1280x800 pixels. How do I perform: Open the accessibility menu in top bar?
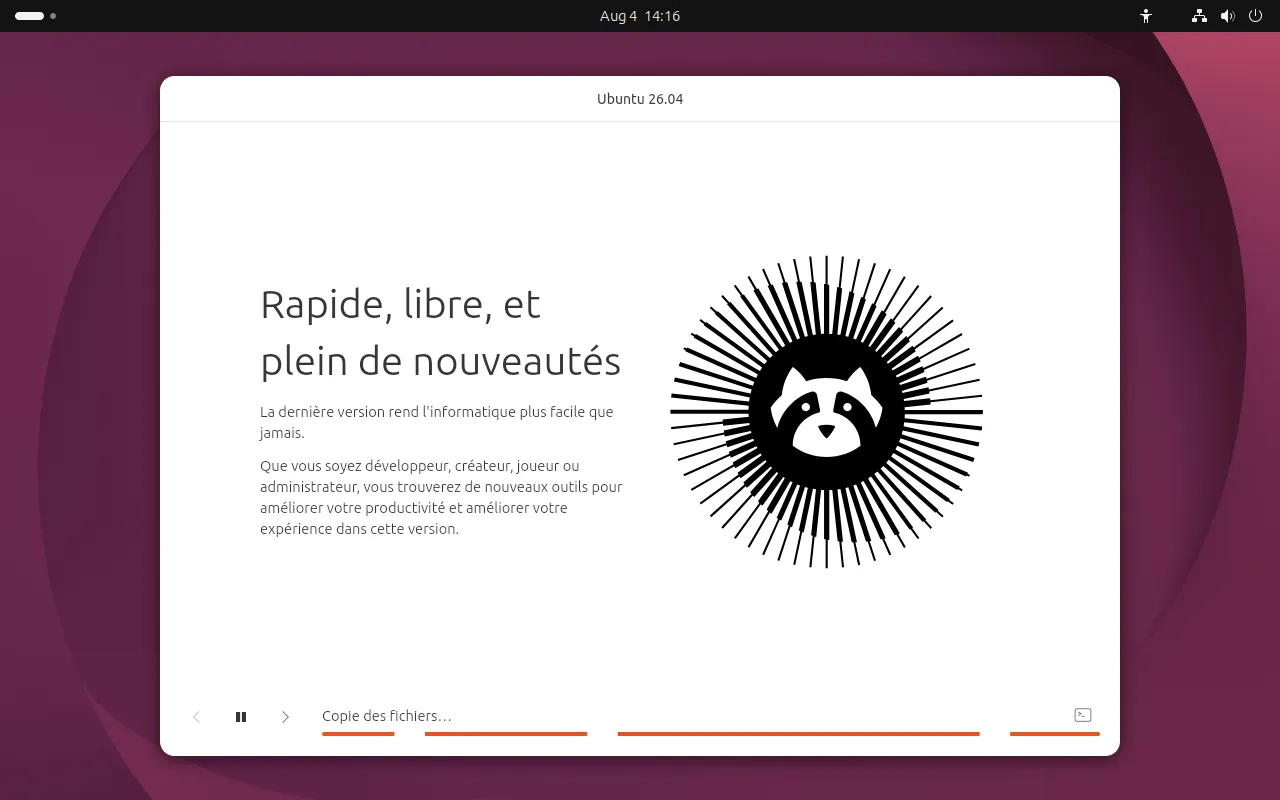coord(1146,16)
